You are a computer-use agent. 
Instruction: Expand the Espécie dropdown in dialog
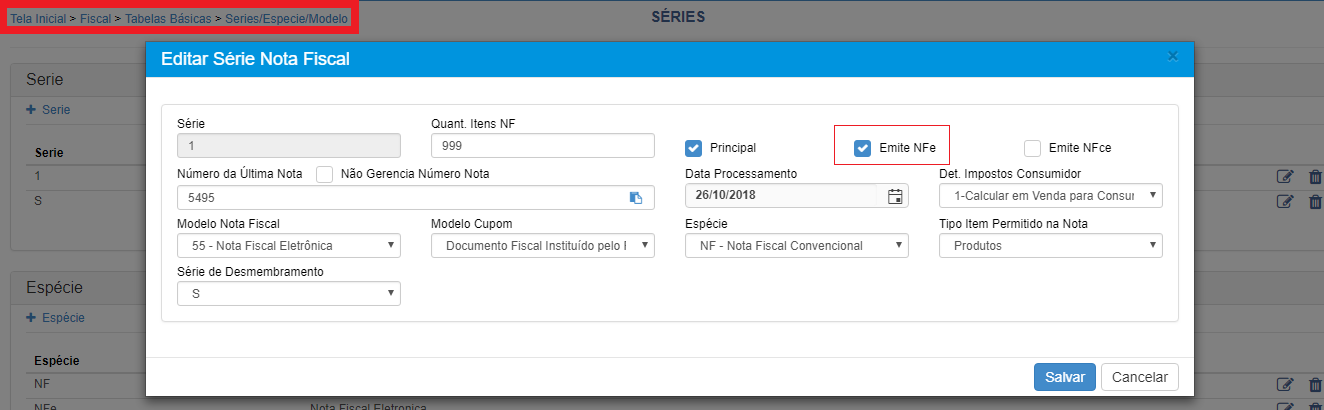click(797, 246)
